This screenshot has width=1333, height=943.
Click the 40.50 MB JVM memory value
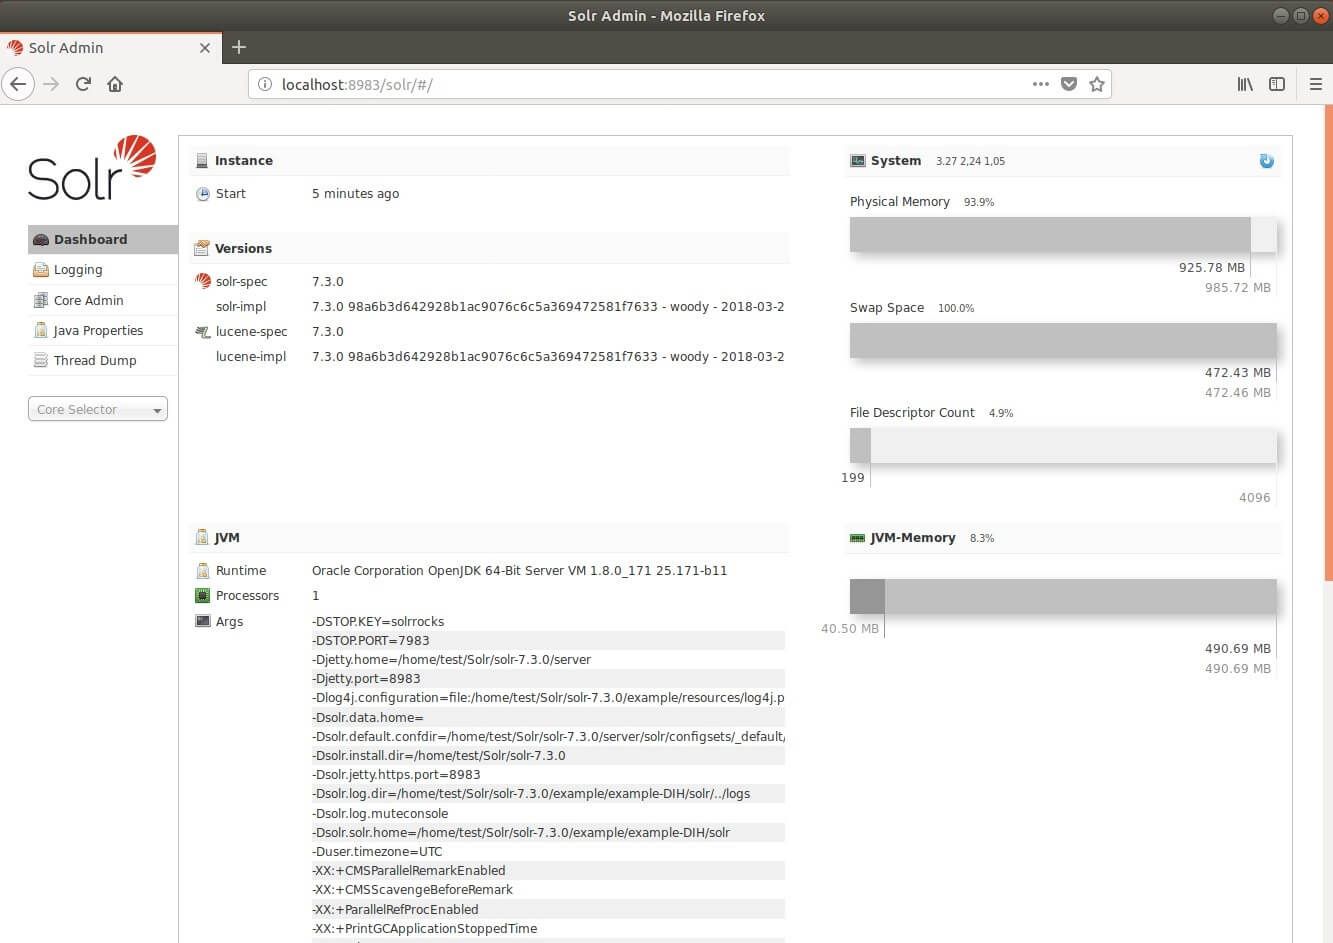pyautogui.click(x=850, y=629)
